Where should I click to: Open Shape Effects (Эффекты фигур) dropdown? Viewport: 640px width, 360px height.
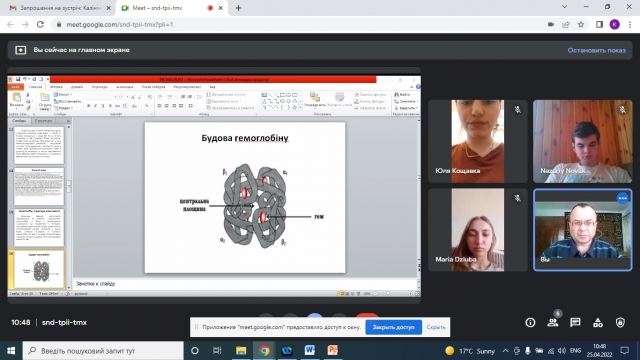(371, 108)
